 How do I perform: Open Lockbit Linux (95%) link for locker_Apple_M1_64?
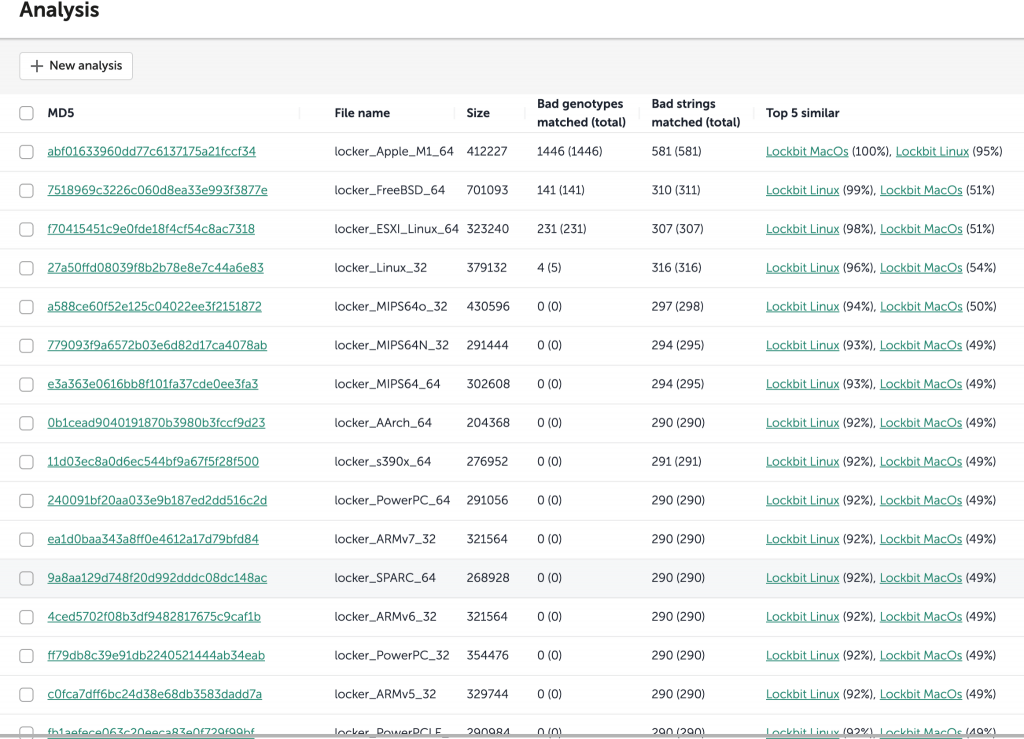933,151
